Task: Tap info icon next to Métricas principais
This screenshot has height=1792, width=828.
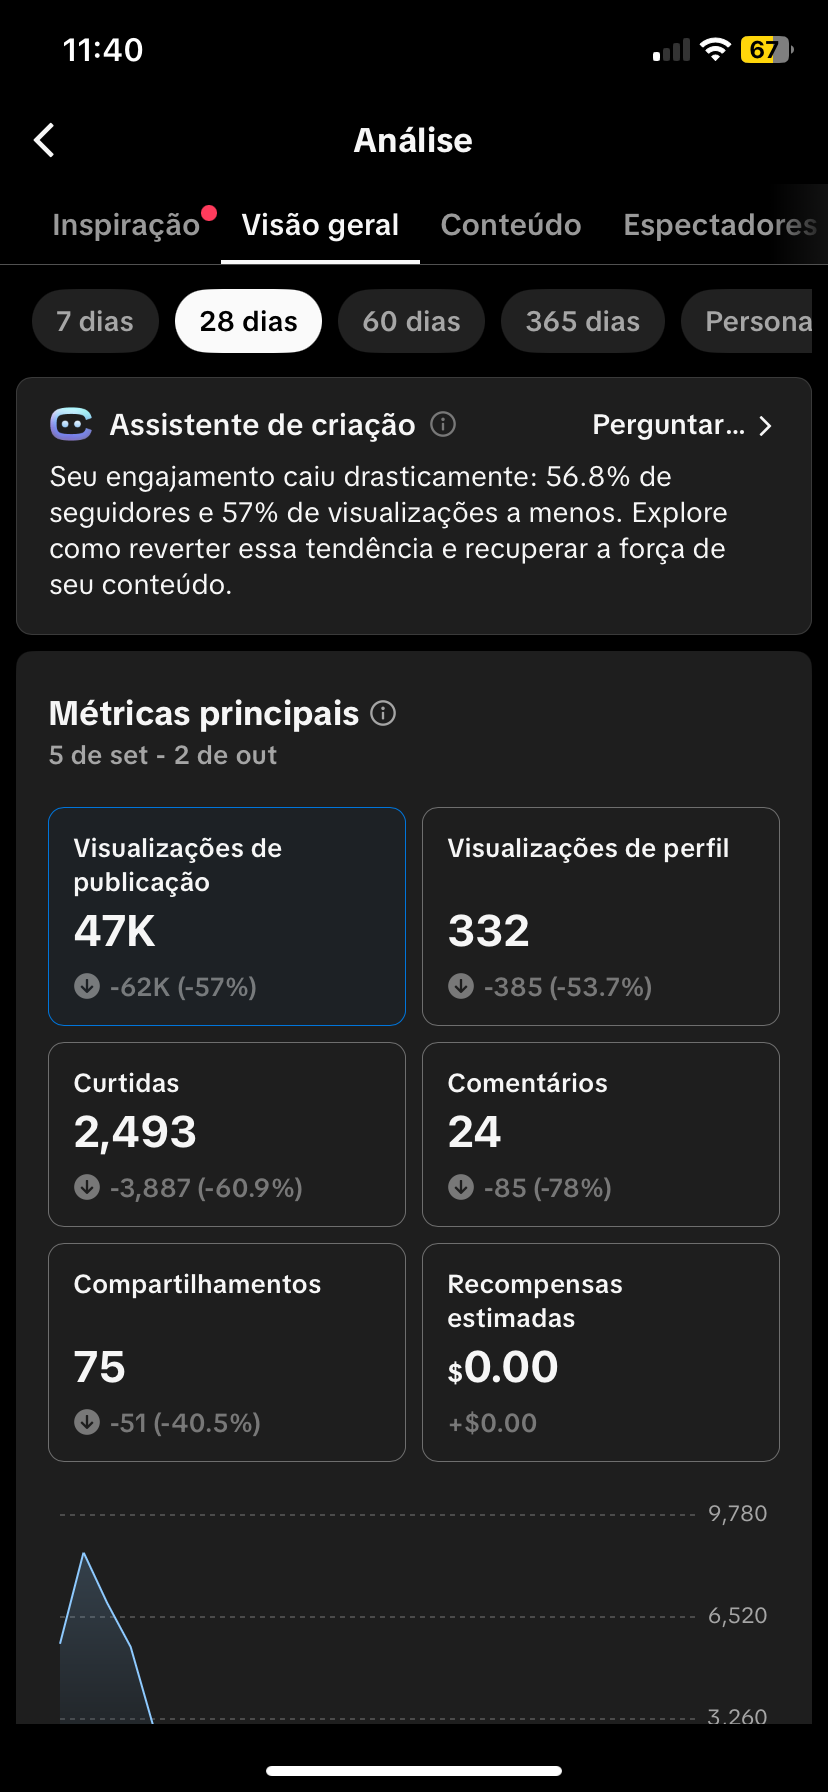Action: [383, 713]
